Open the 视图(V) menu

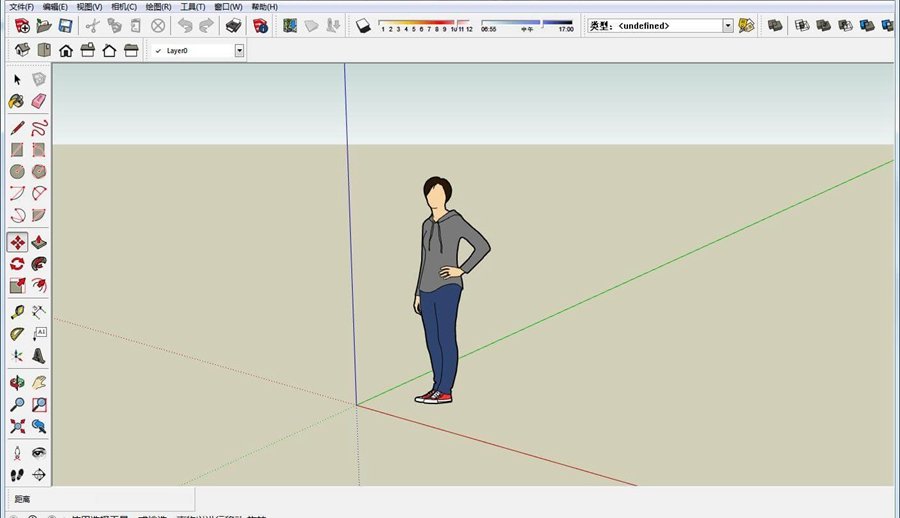[x=90, y=7]
